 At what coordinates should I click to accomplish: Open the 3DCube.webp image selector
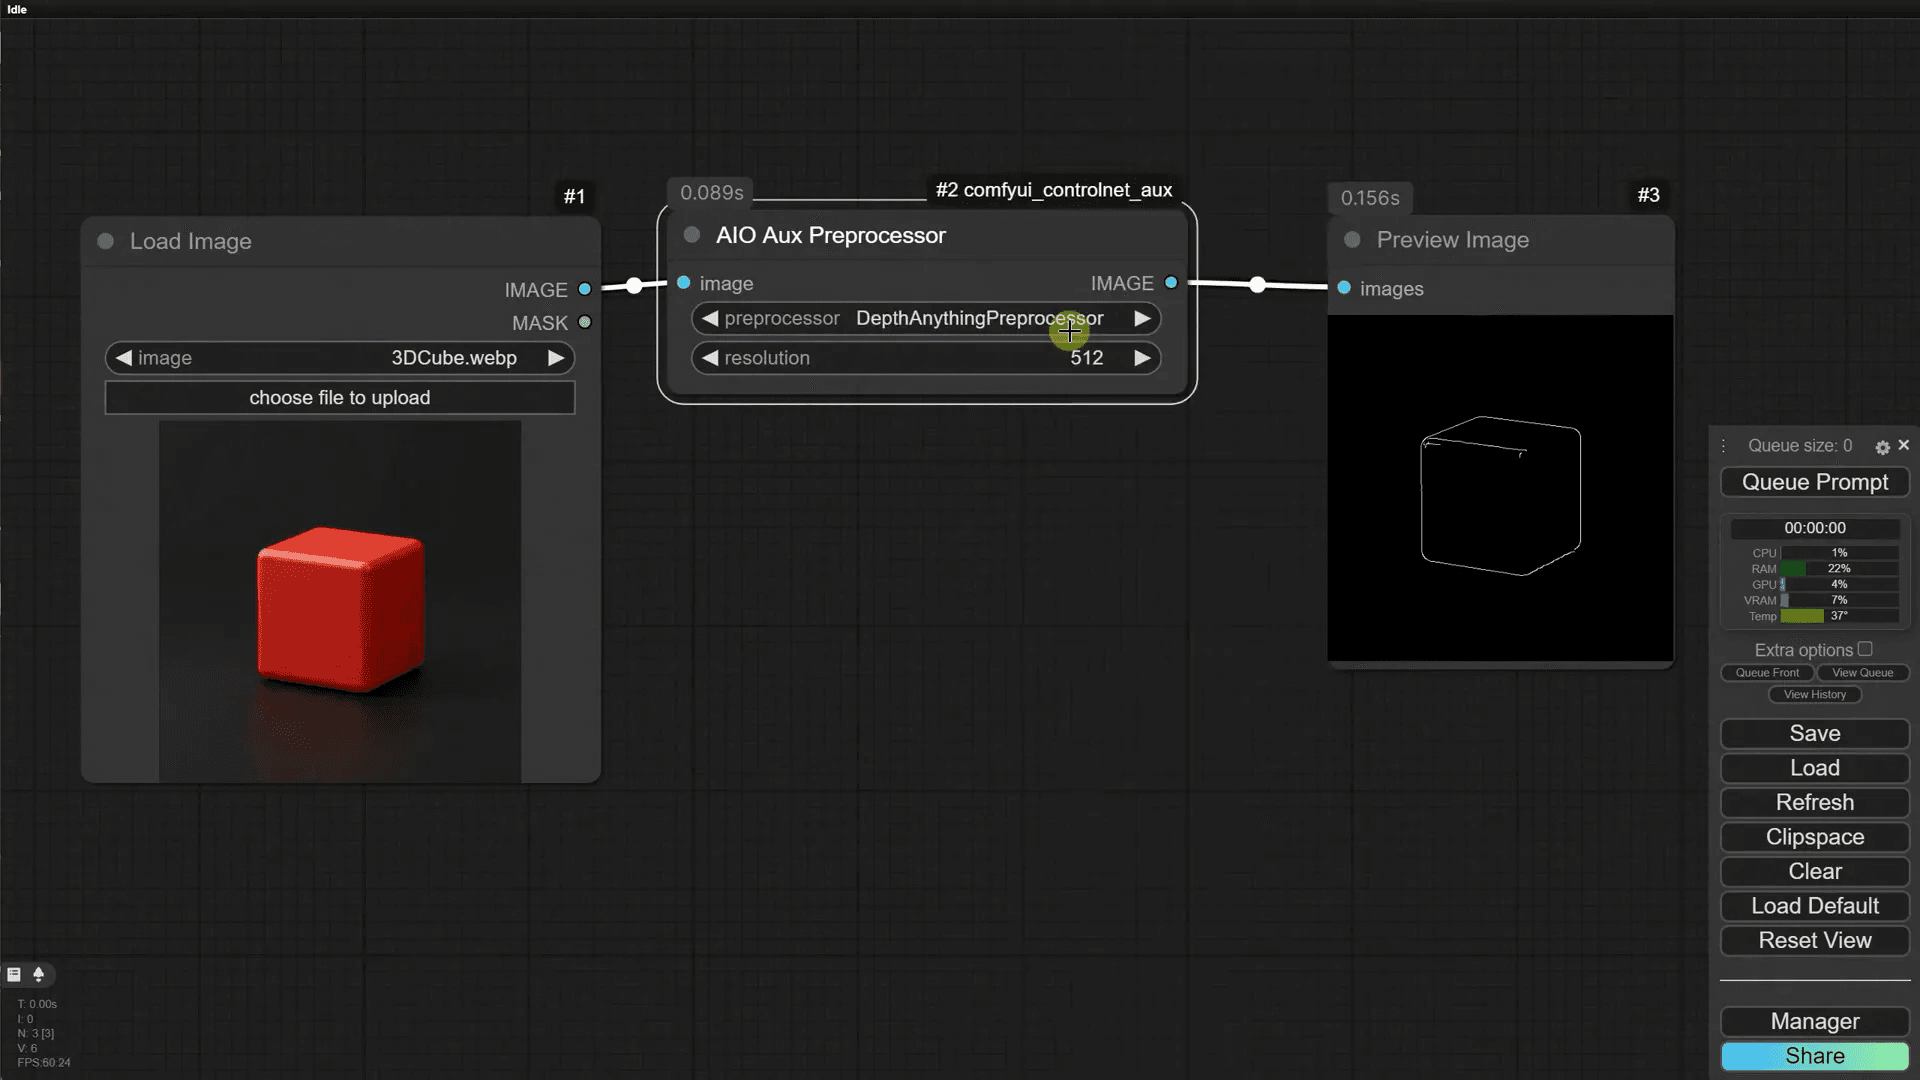(x=452, y=358)
